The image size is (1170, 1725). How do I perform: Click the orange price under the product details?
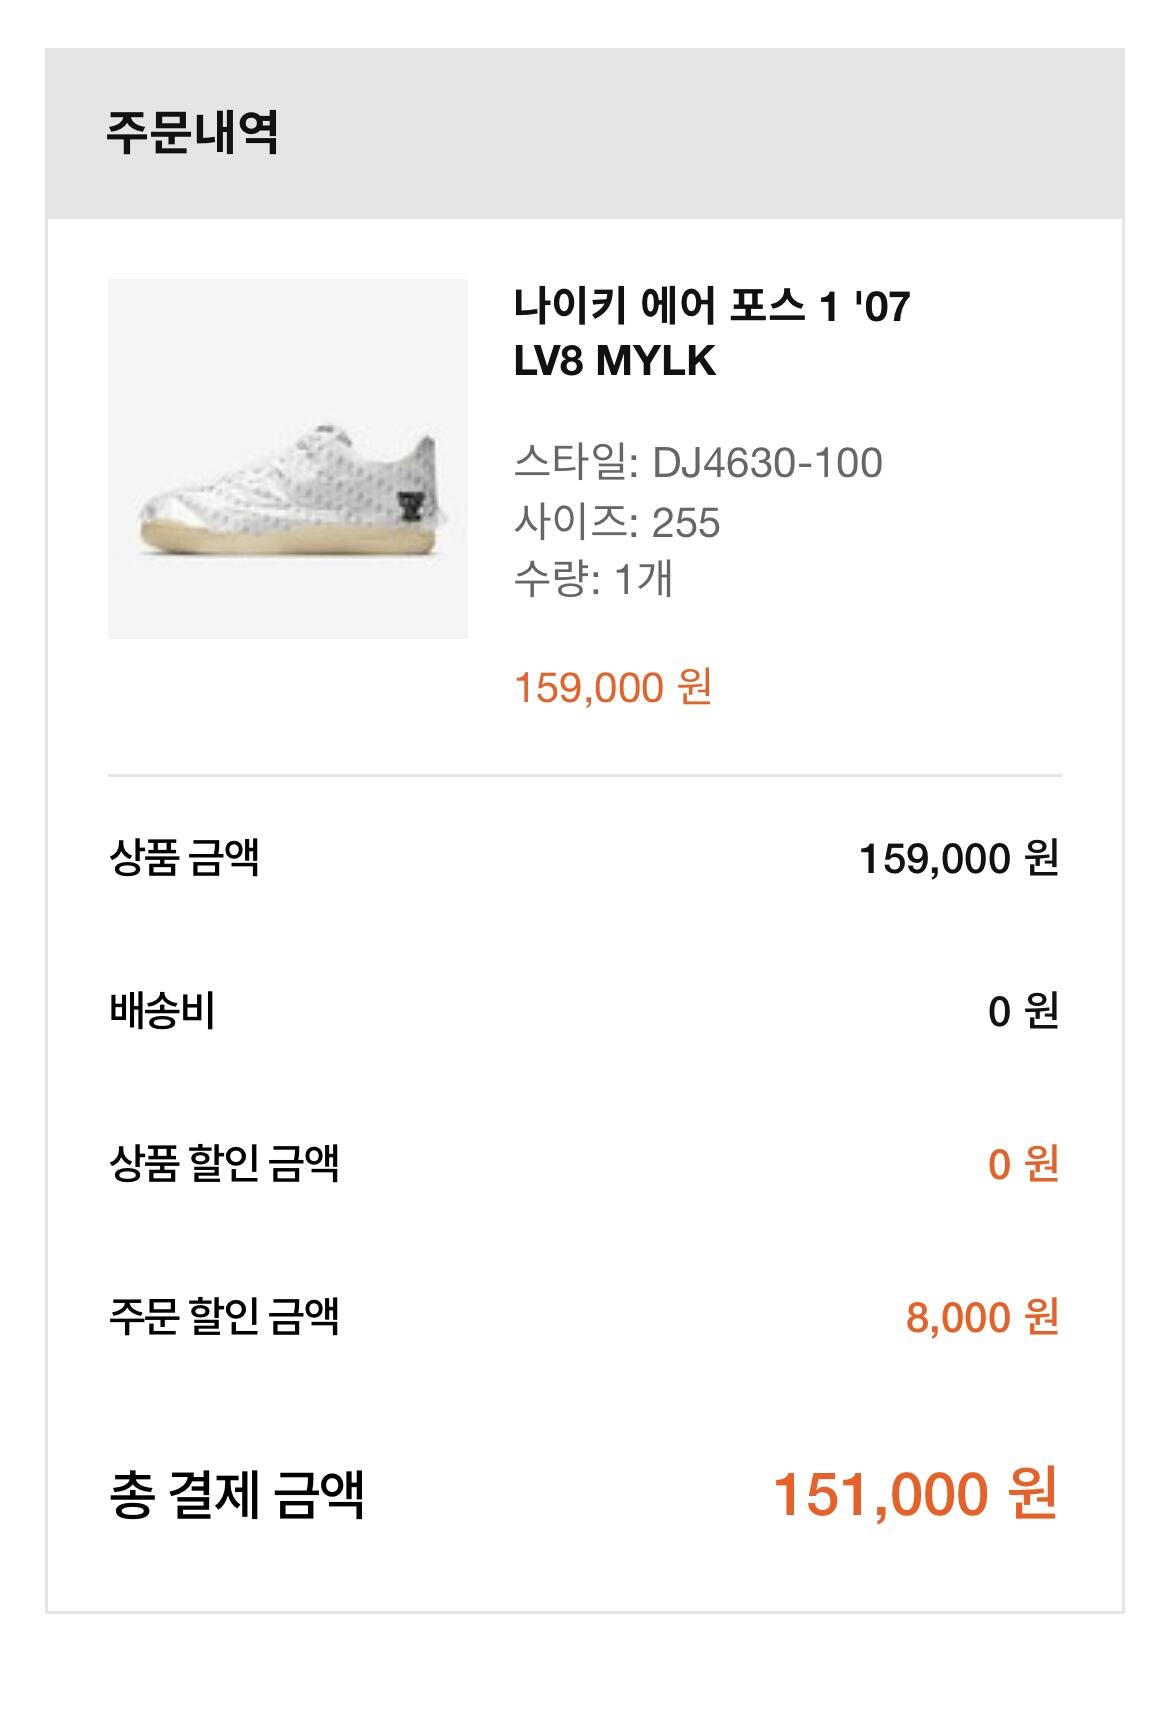(612, 688)
